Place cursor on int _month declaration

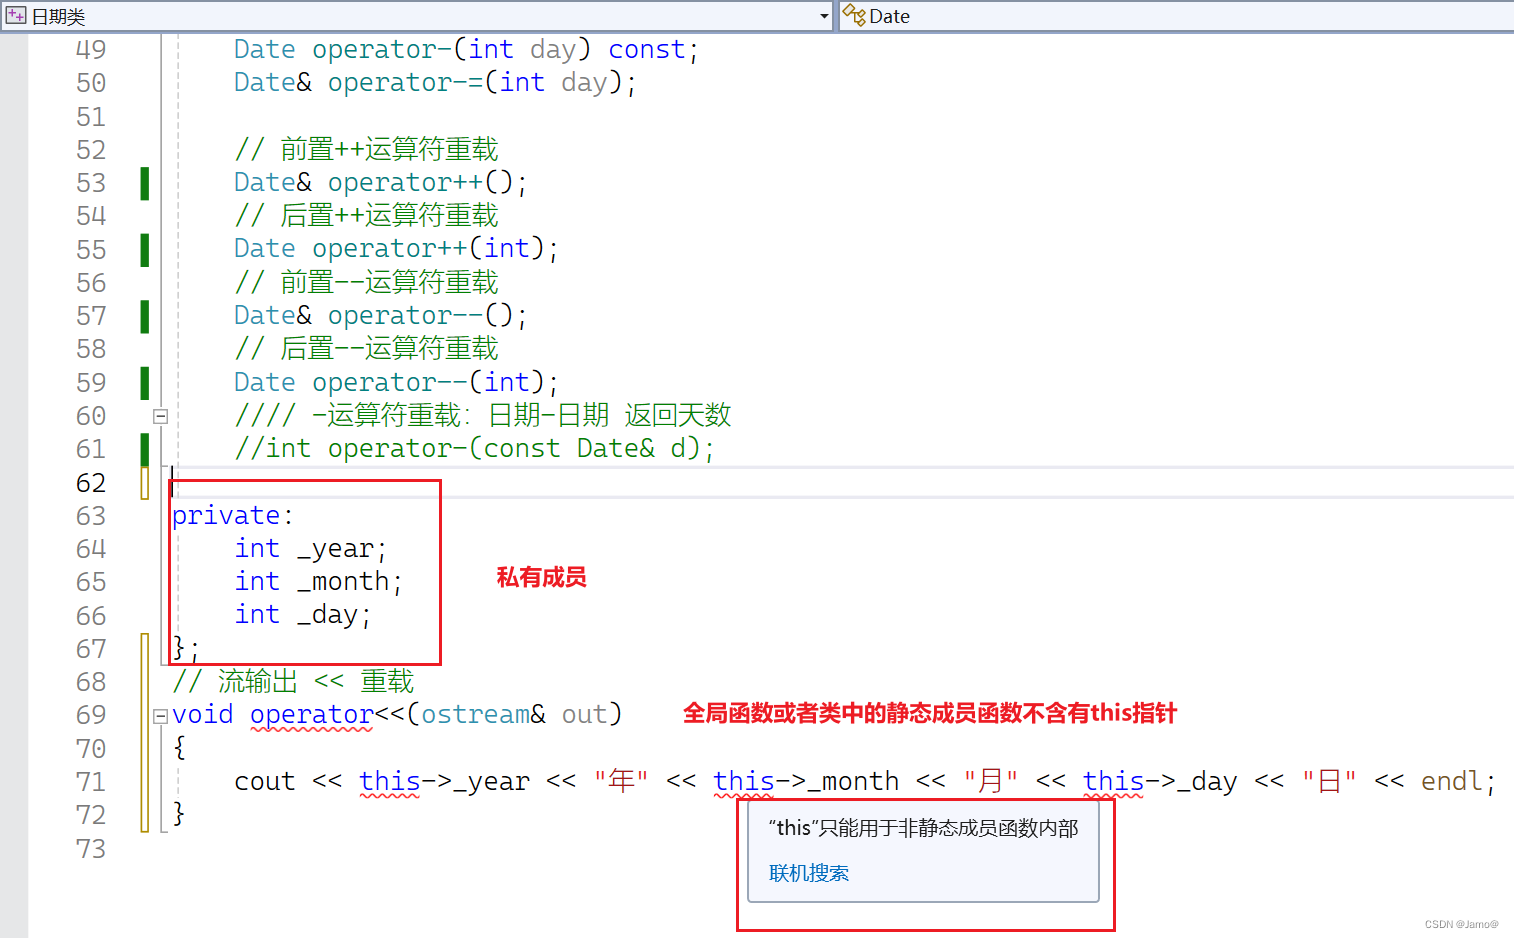pyautogui.click(x=318, y=581)
